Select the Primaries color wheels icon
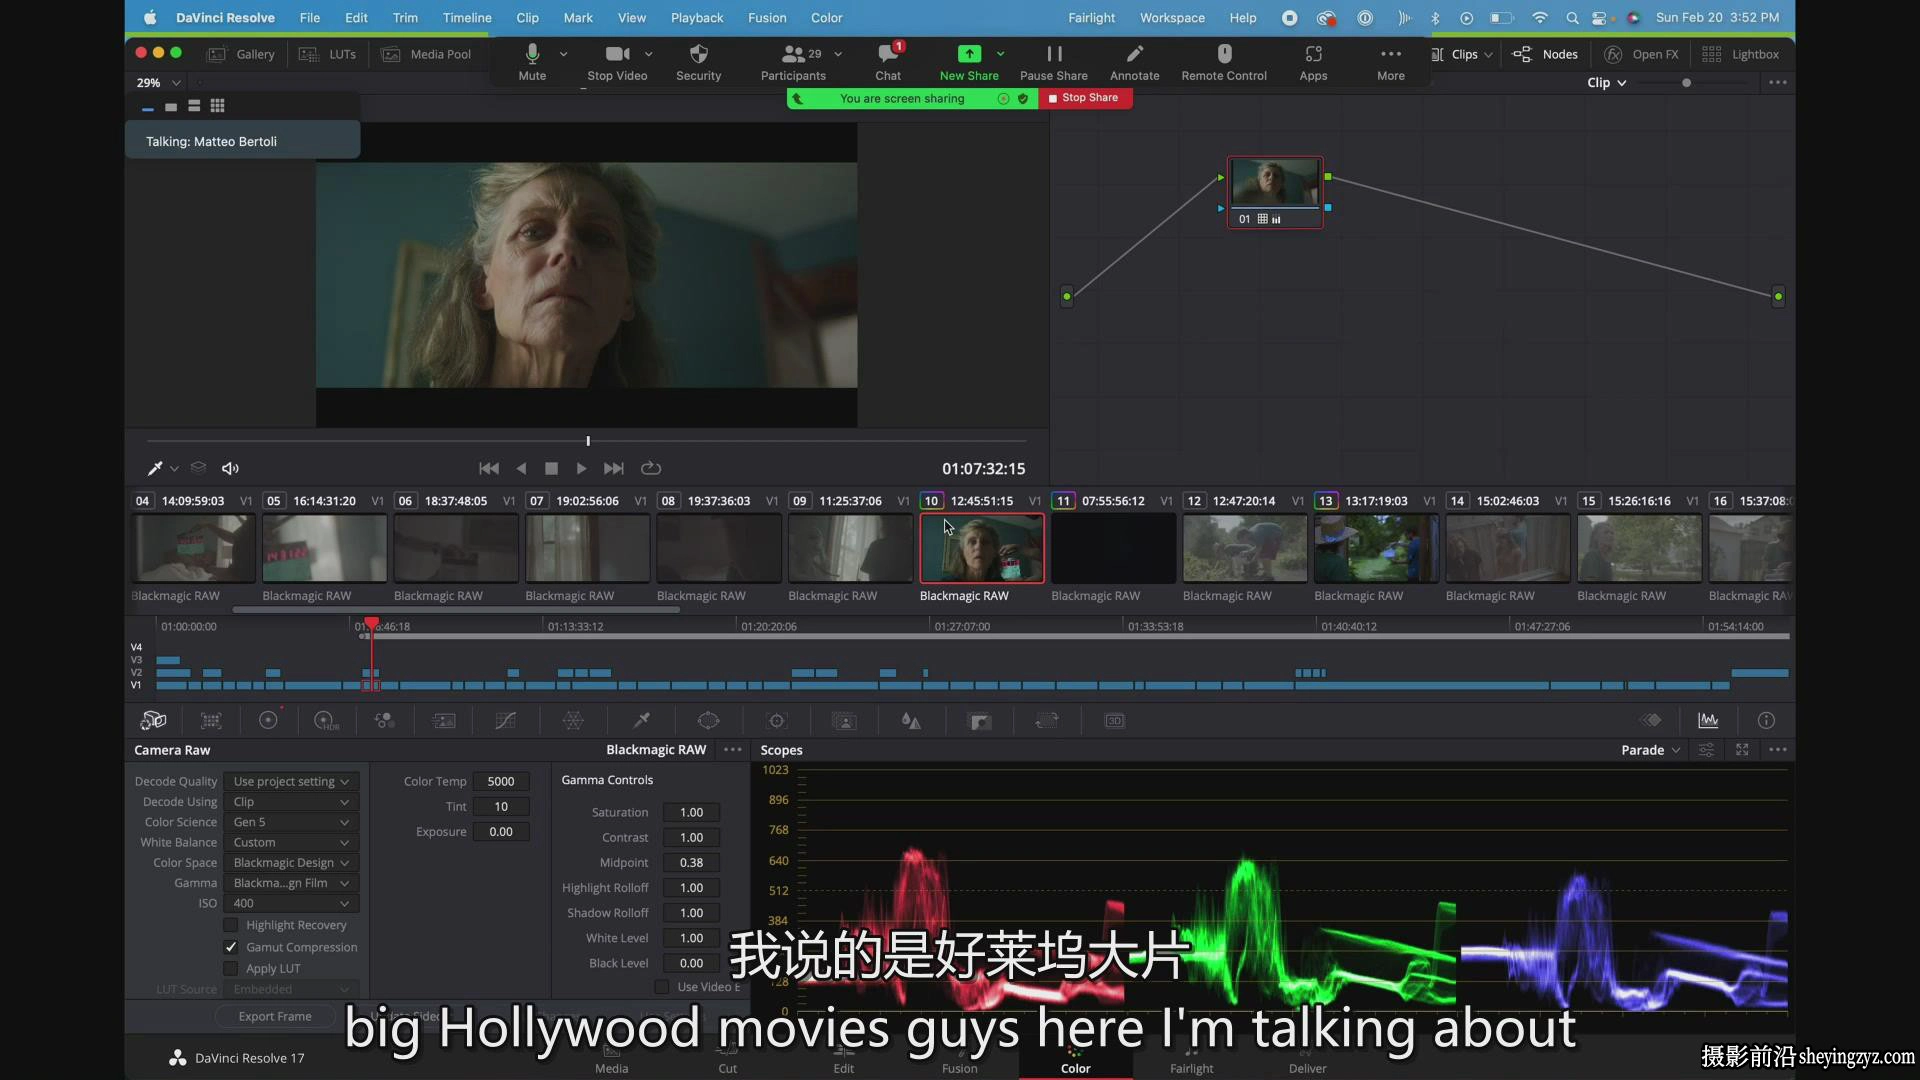Image resolution: width=1920 pixels, height=1080 pixels. pos(268,720)
